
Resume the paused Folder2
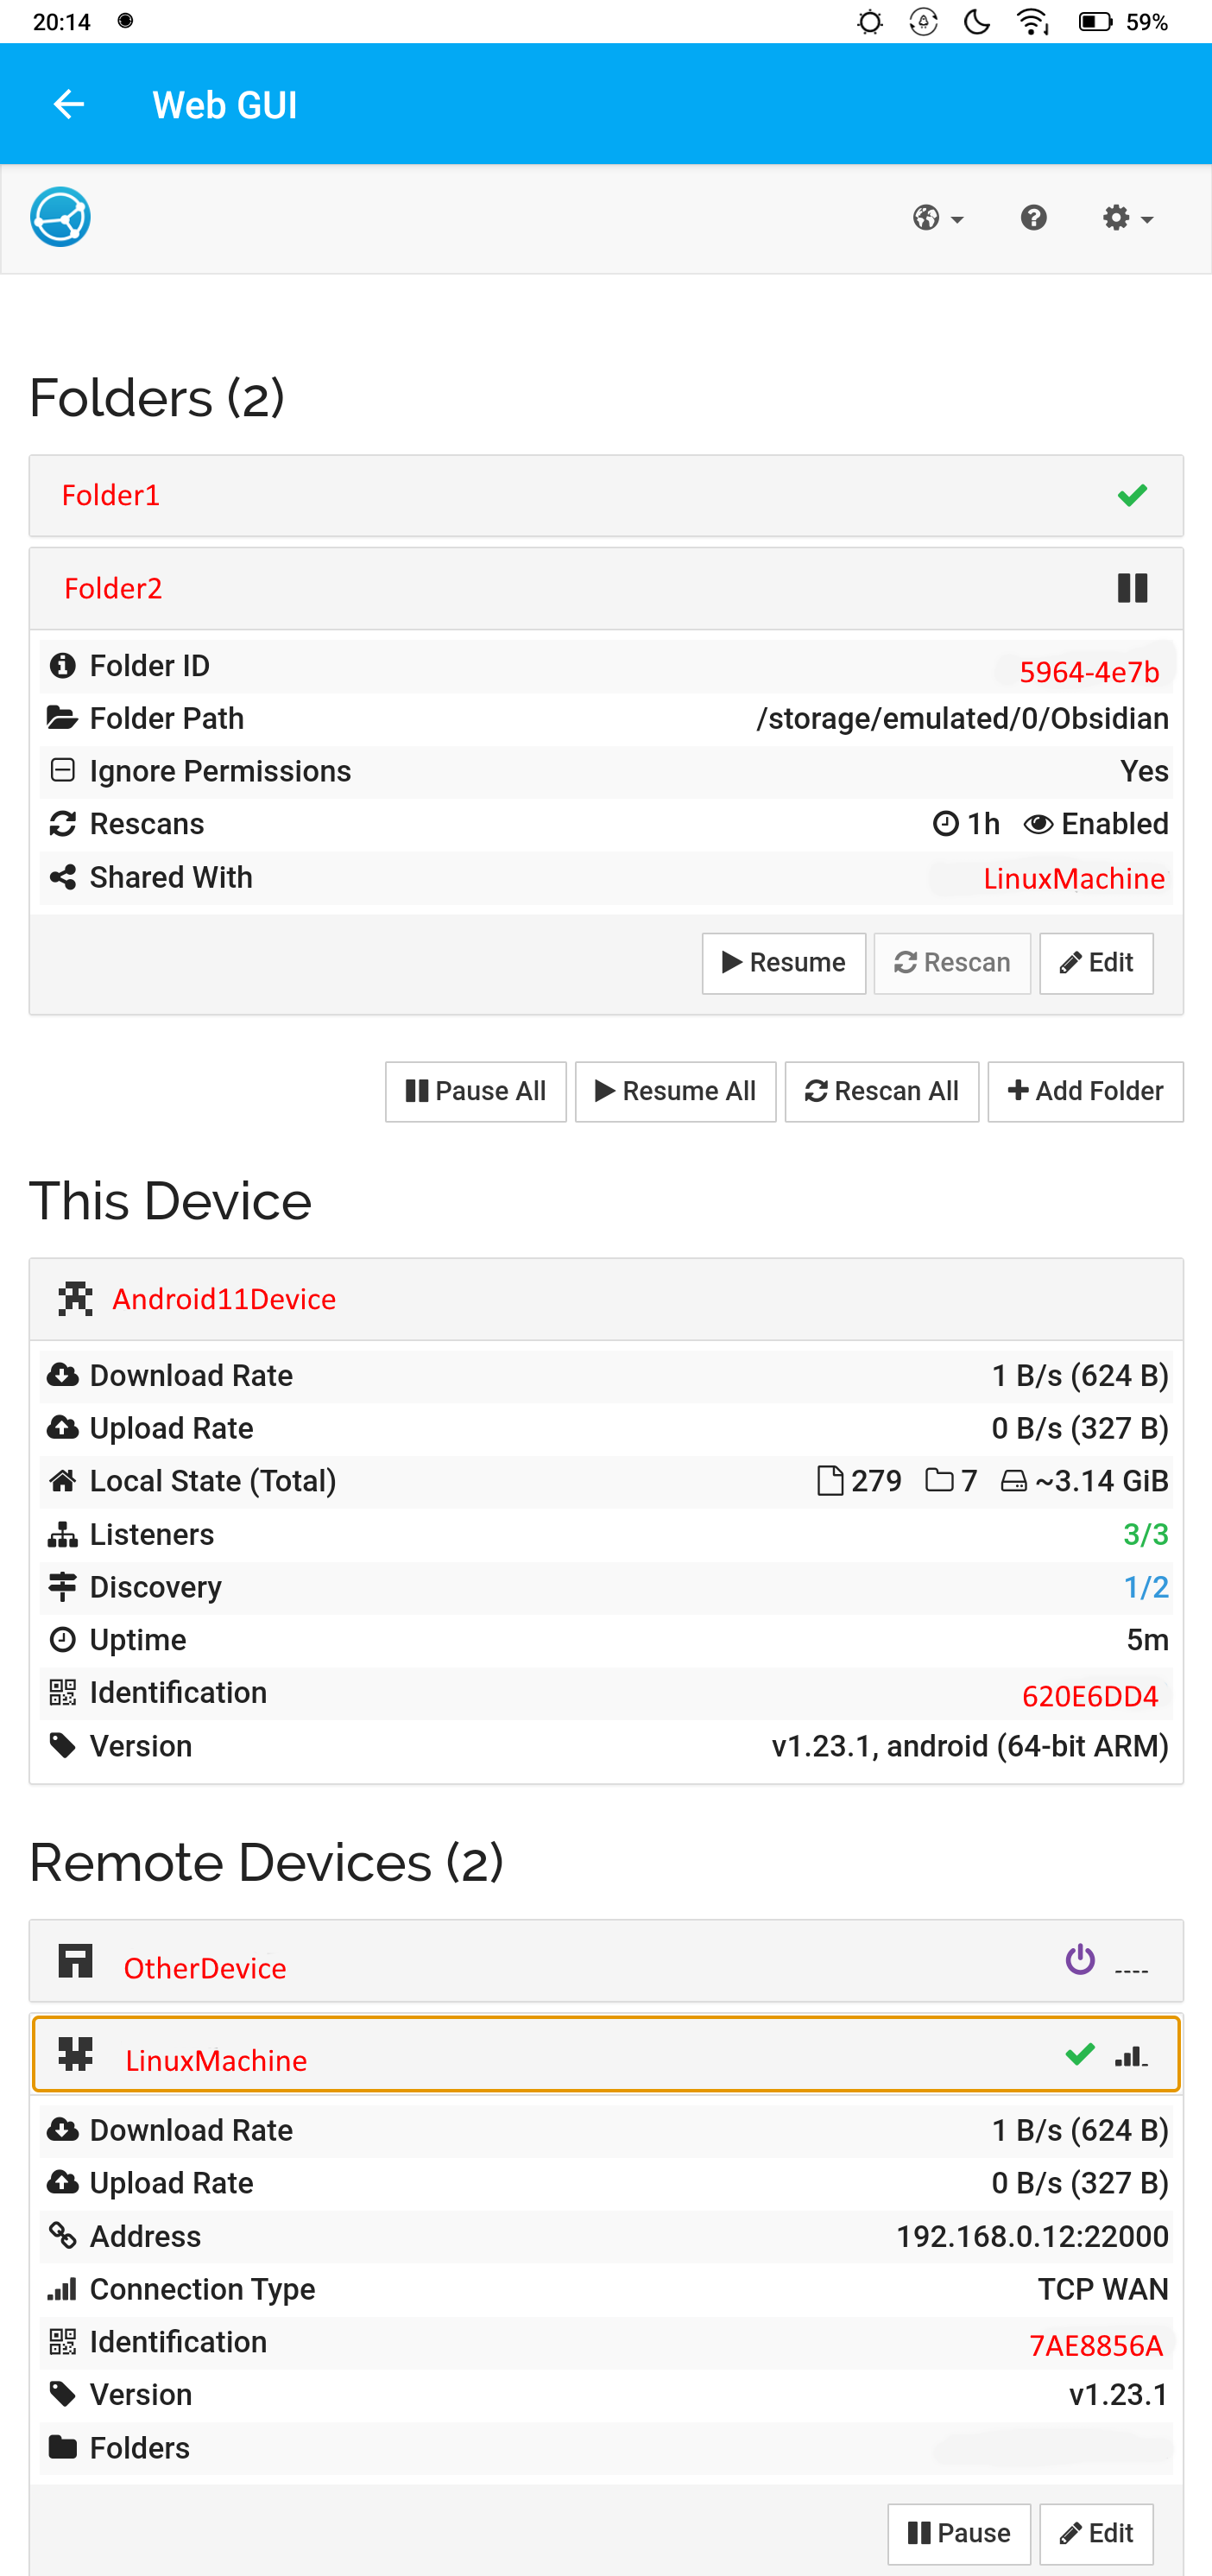click(x=783, y=963)
